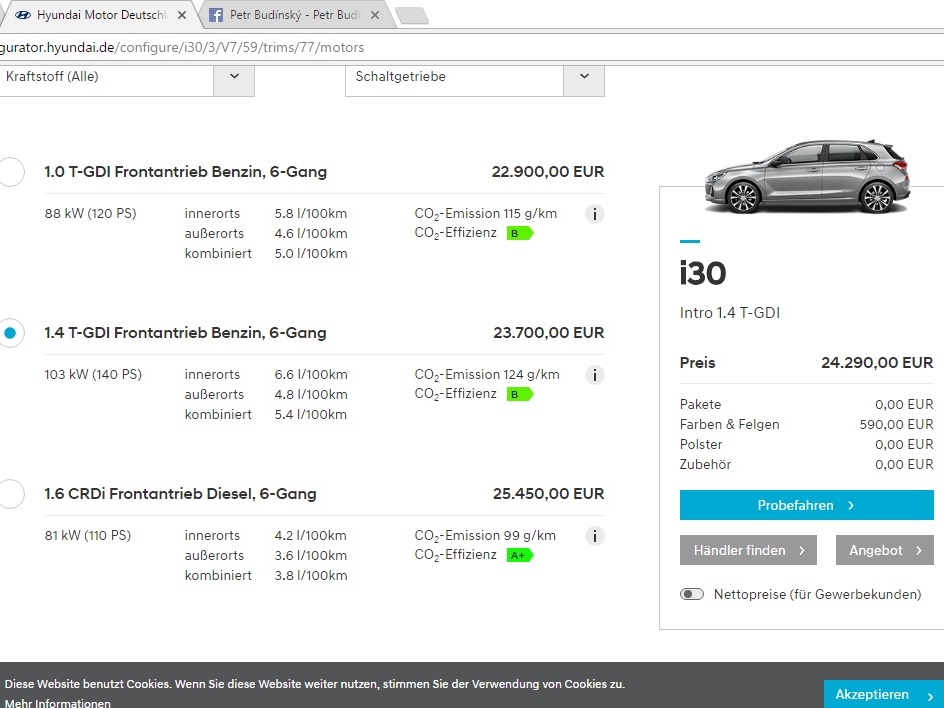This screenshot has width=944, height=708.
Task: Click the silver i30 car image
Action: tap(807, 176)
